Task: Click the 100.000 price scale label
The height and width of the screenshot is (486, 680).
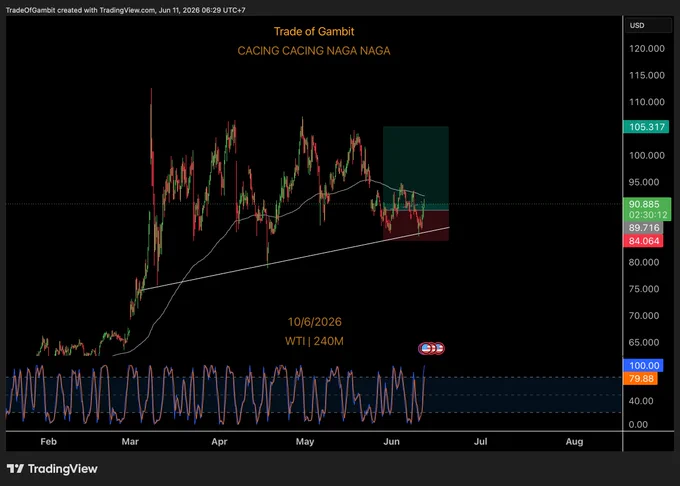Action: tap(647, 155)
